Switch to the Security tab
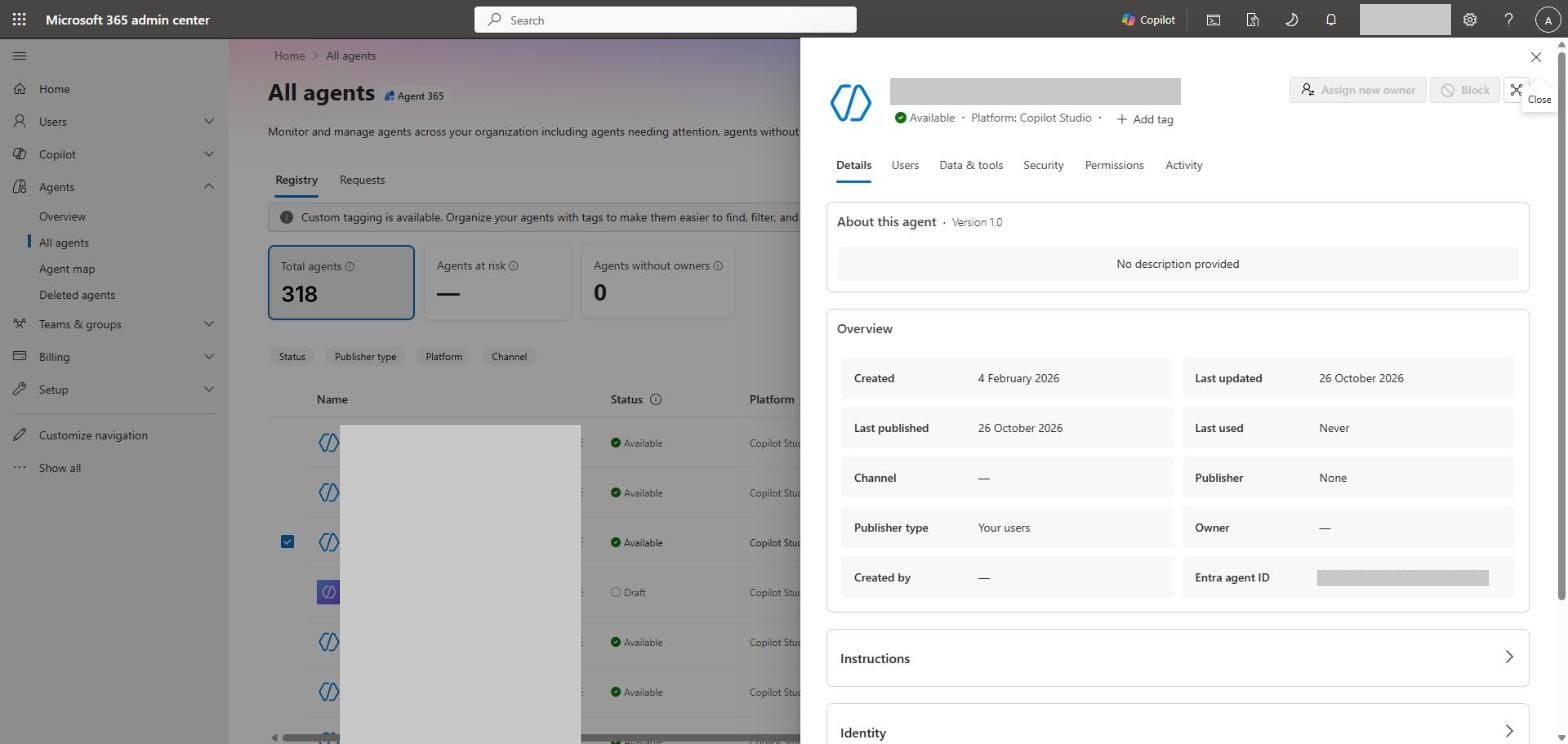Screen dimensions: 1568x744 coord(1043,165)
